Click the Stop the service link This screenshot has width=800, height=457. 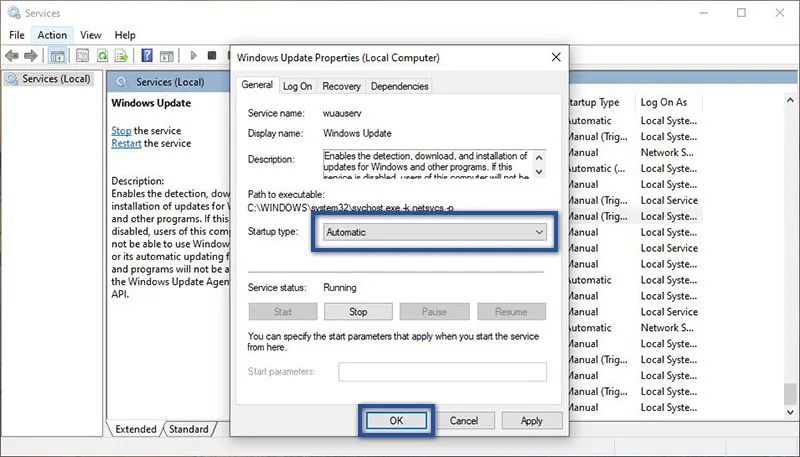pyautogui.click(x=121, y=131)
